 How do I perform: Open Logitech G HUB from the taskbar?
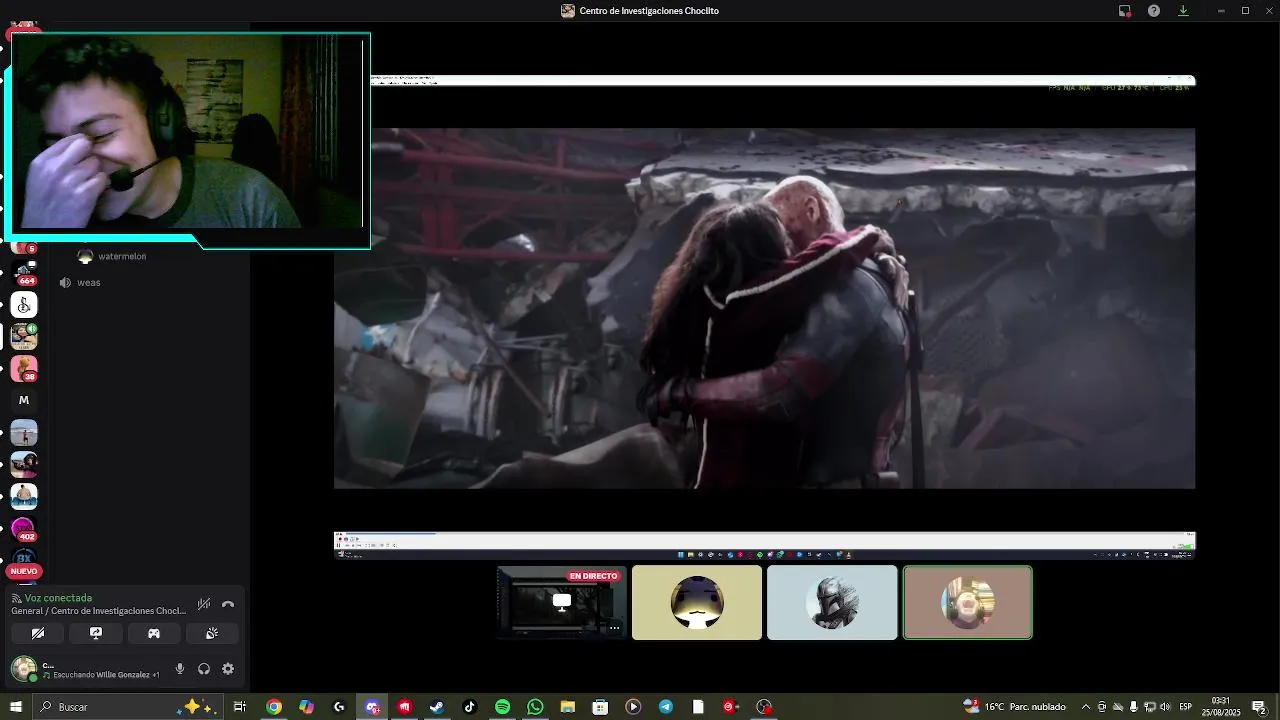[339, 707]
